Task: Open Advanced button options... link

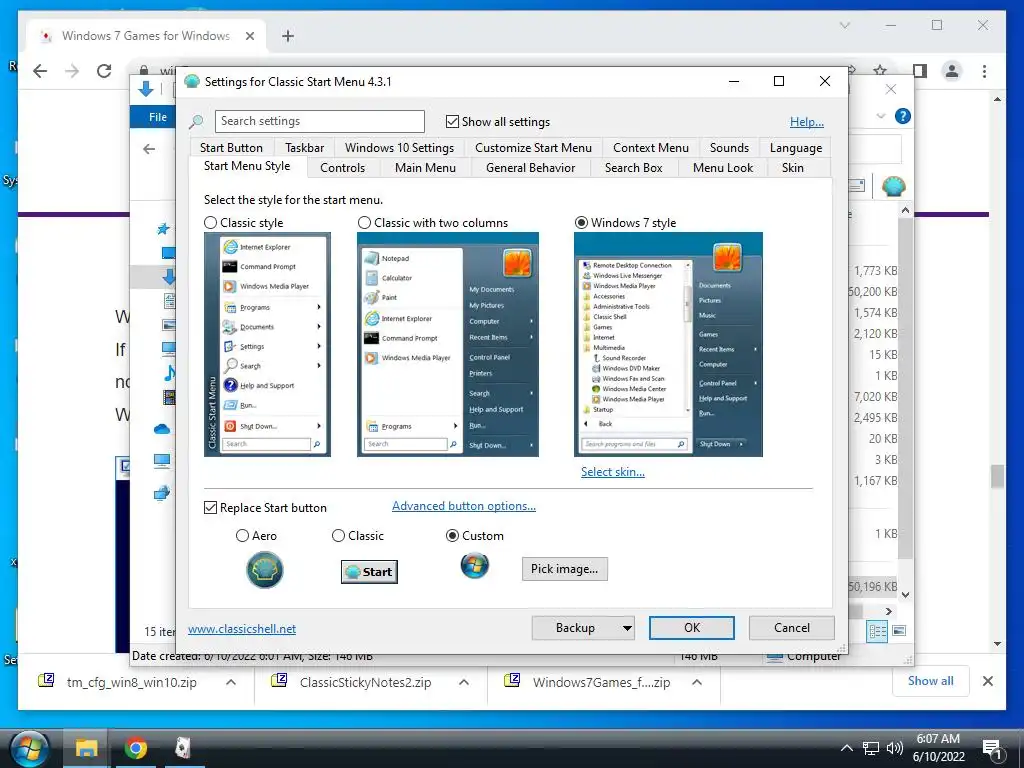Action: point(464,506)
